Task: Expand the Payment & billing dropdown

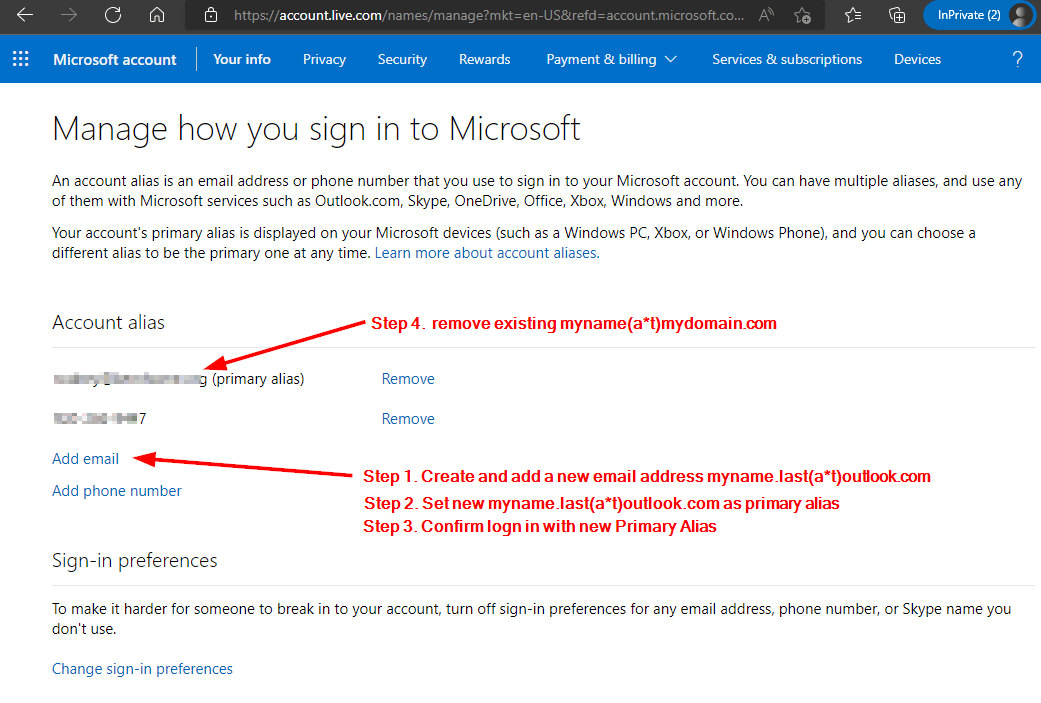Action: (x=612, y=59)
